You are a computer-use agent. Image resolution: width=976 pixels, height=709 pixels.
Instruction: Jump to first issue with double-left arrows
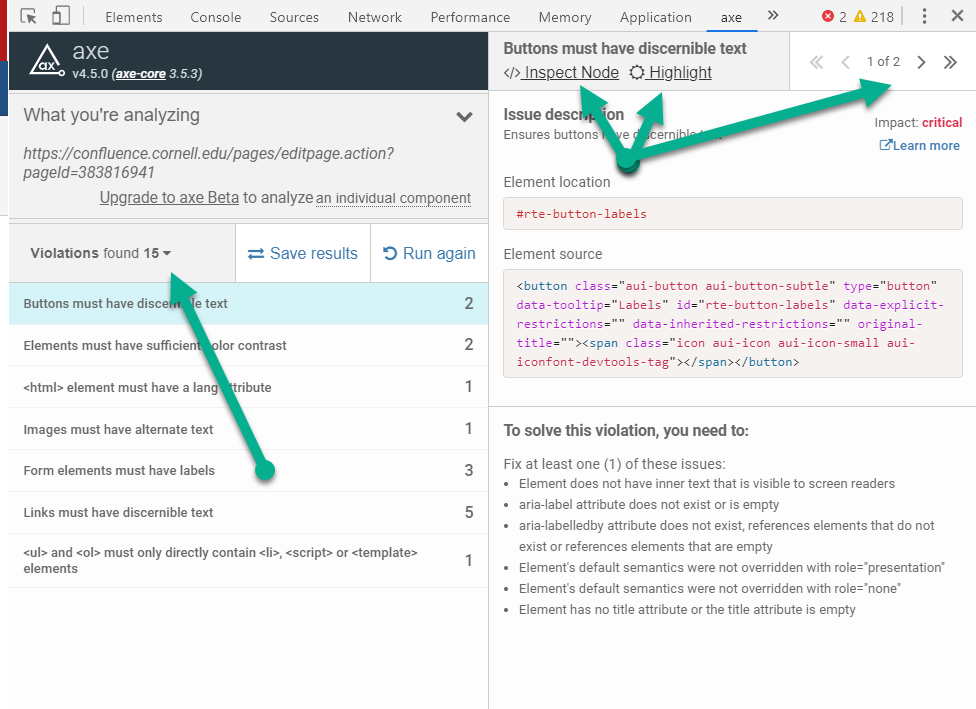816,62
